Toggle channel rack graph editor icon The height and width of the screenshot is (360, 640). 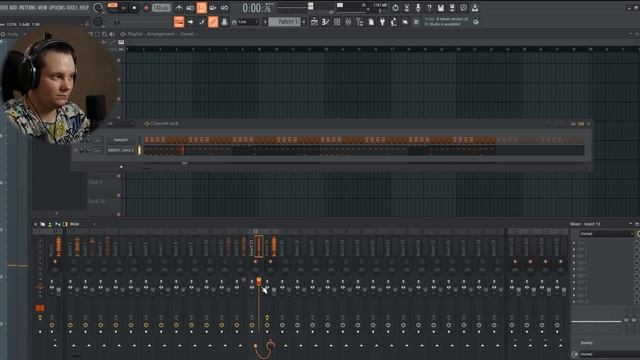coord(573,123)
